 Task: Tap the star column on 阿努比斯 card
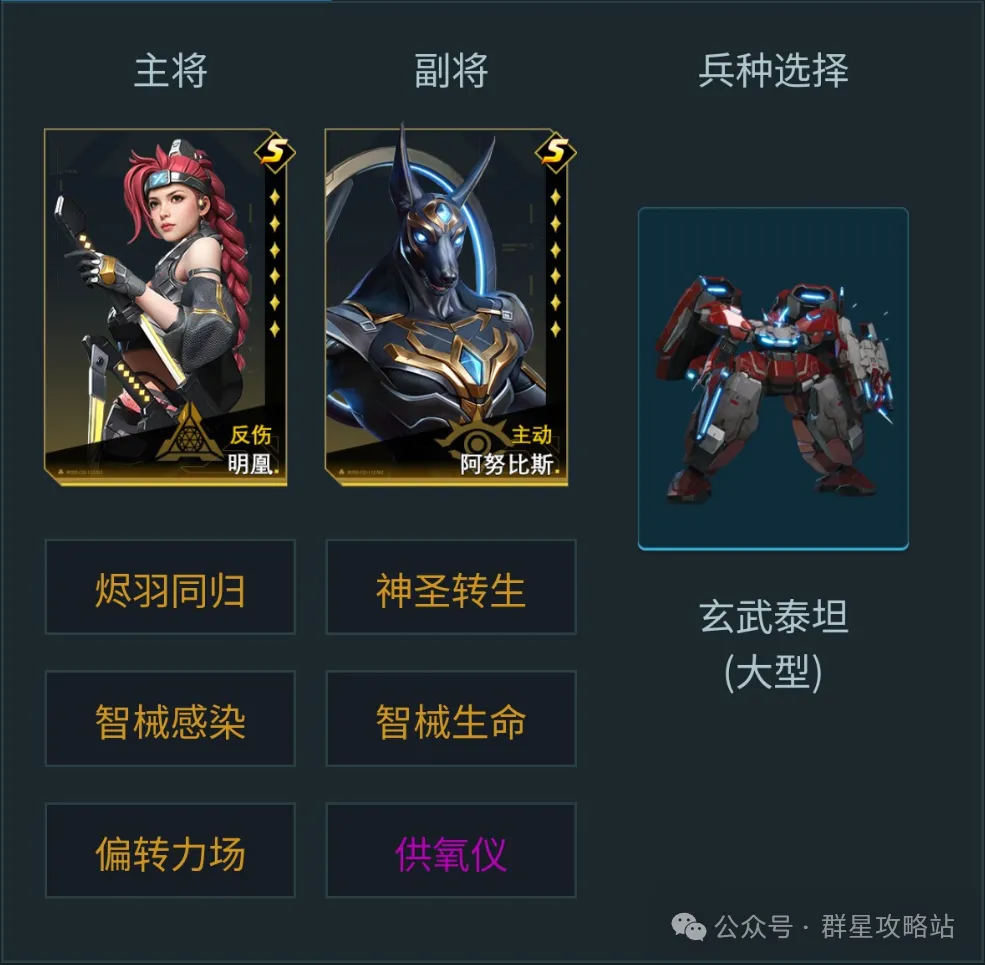[555, 263]
